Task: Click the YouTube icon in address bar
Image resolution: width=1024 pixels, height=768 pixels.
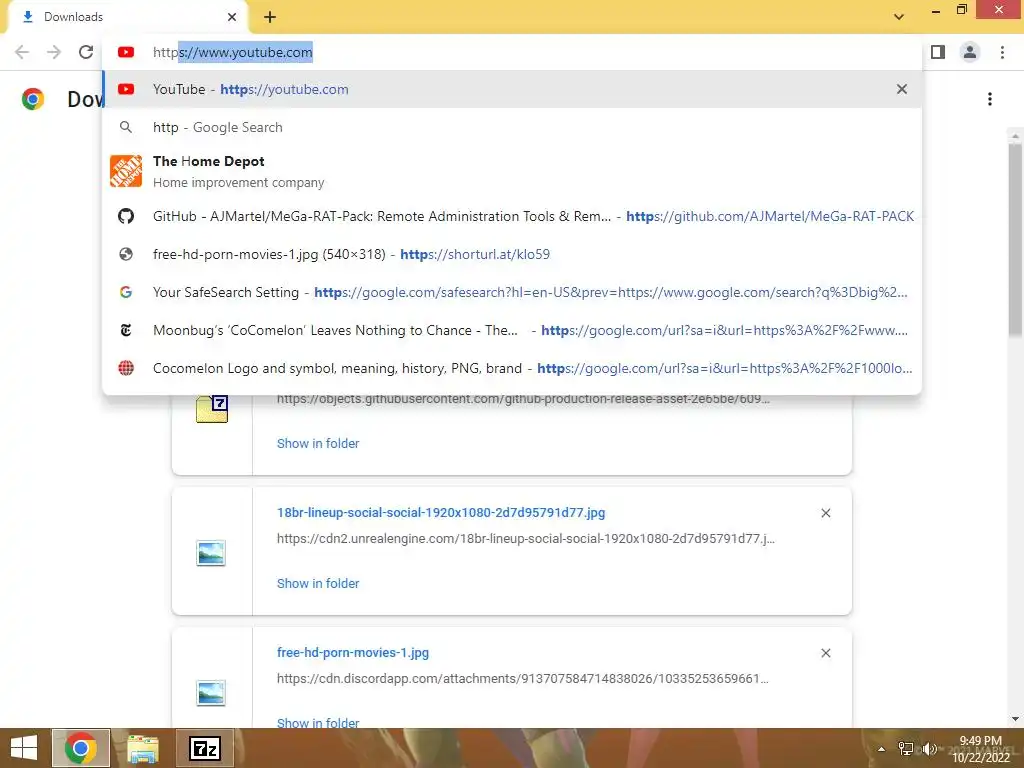Action: point(126,52)
